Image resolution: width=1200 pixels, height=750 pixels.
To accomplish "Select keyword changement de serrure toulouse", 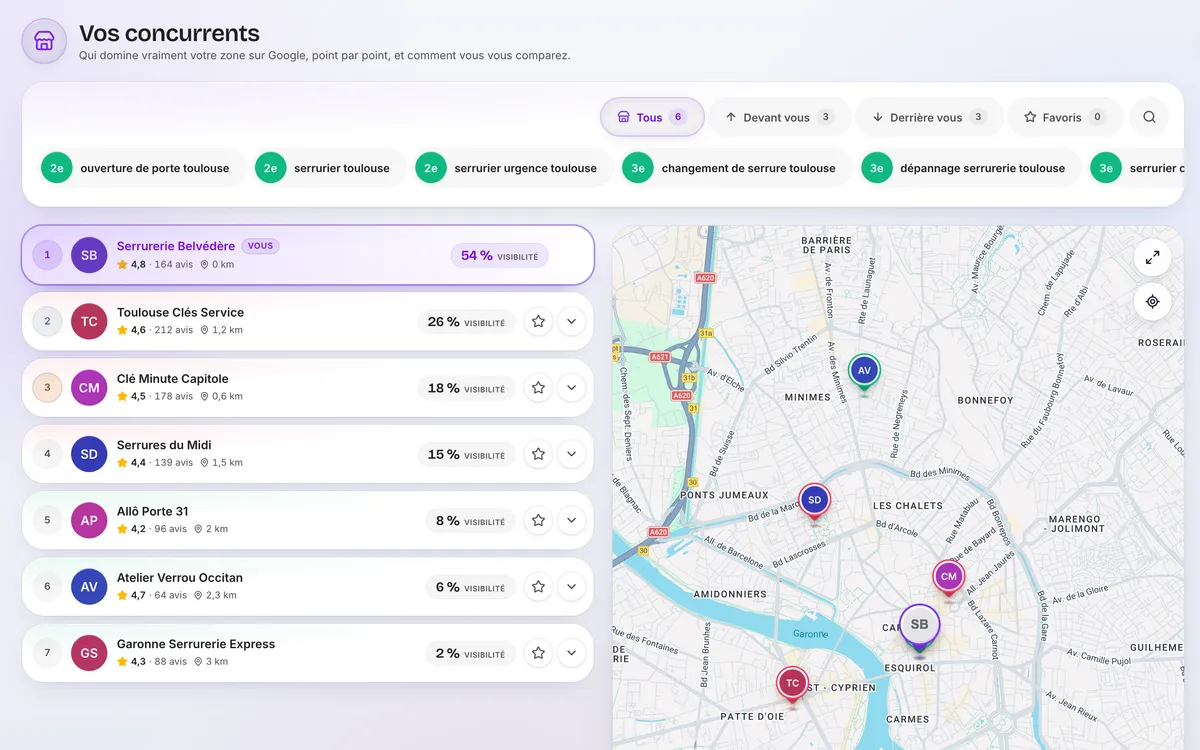I will coord(735,168).
